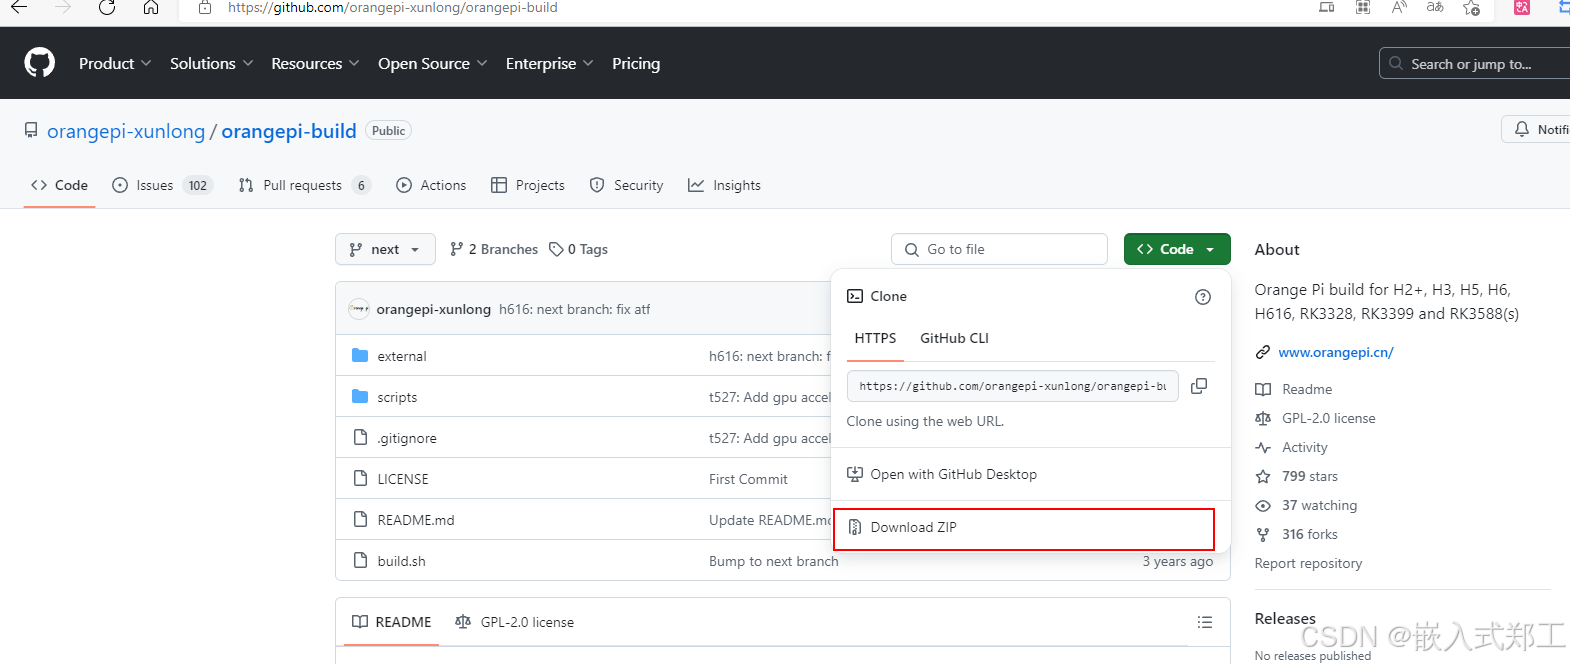The image size is (1570, 664).
Task: Open the 0 Tags link
Action: pyautogui.click(x=579, y=249)
